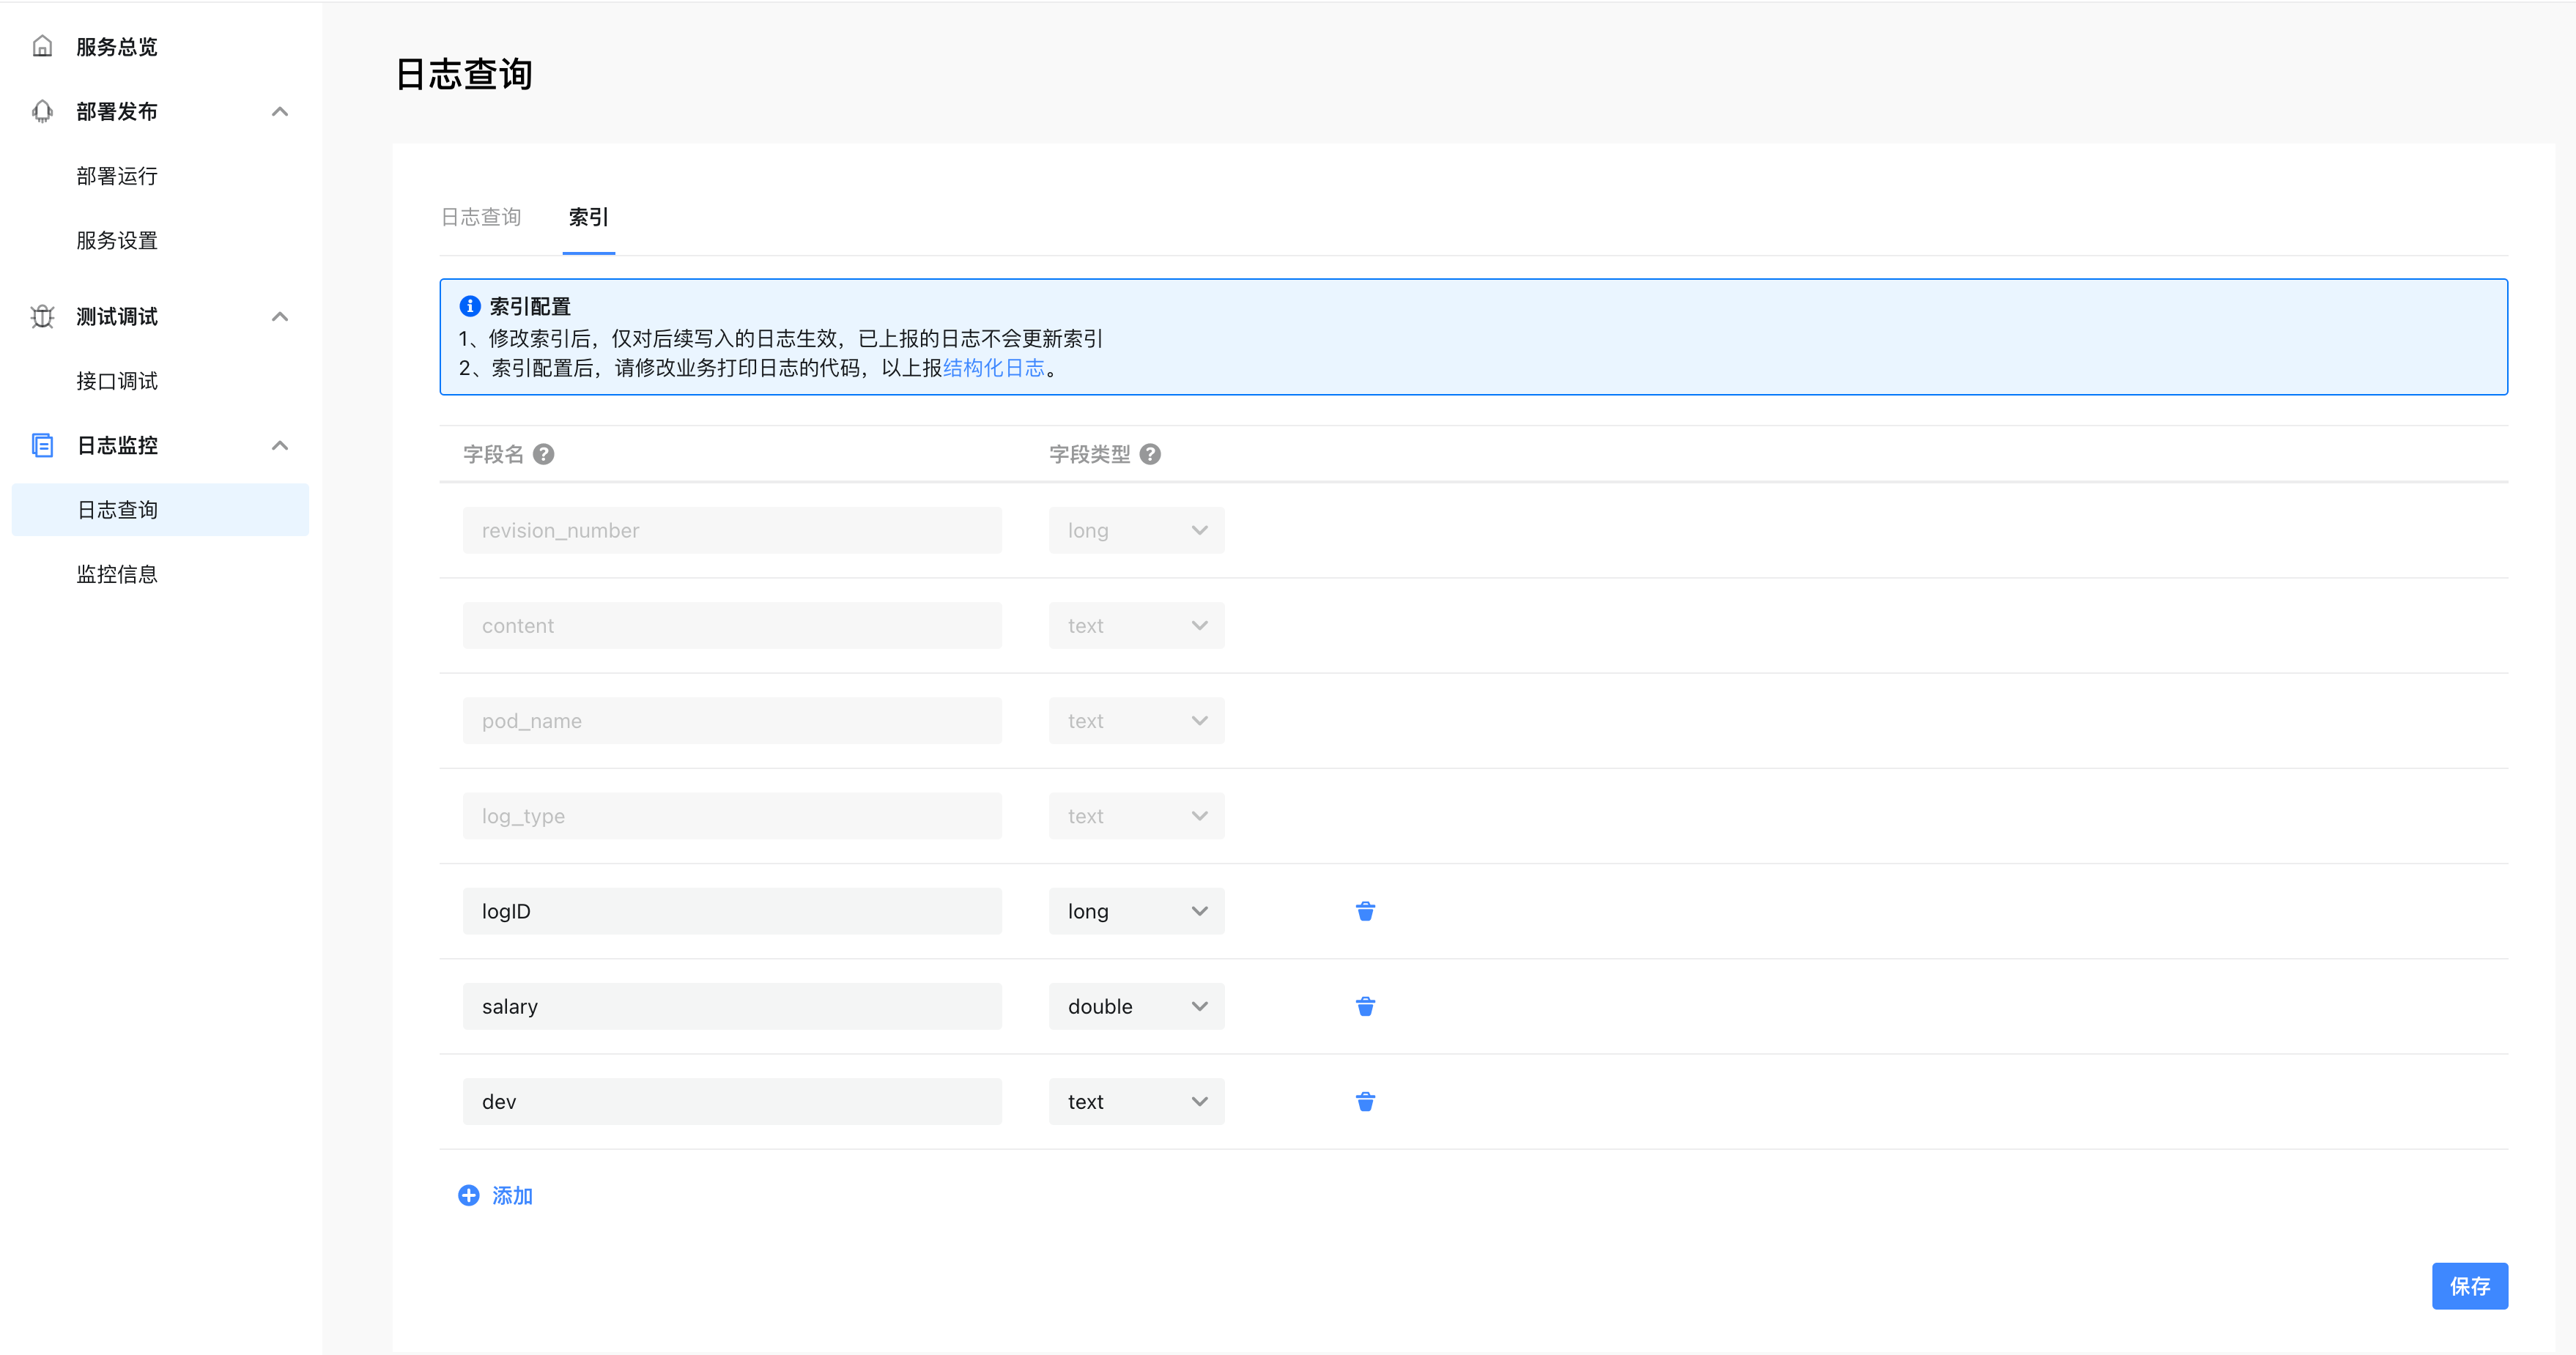Click the 字段名 column header

(493, 454)
